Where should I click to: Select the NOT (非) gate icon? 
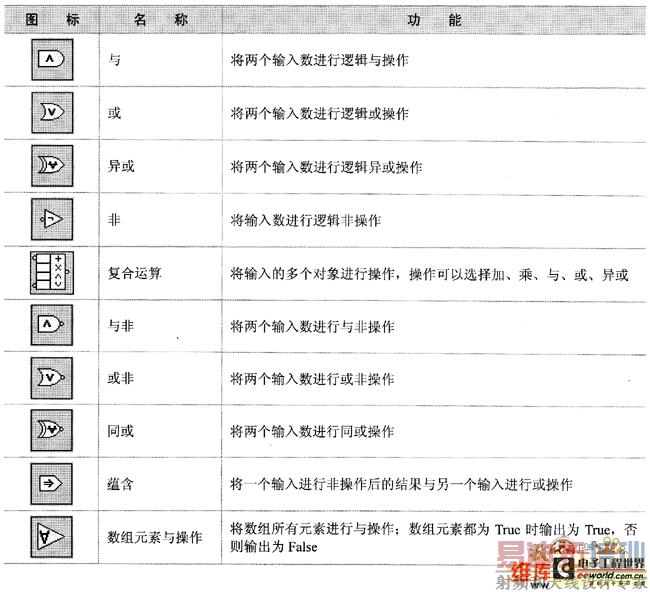(x=52, y=219)
